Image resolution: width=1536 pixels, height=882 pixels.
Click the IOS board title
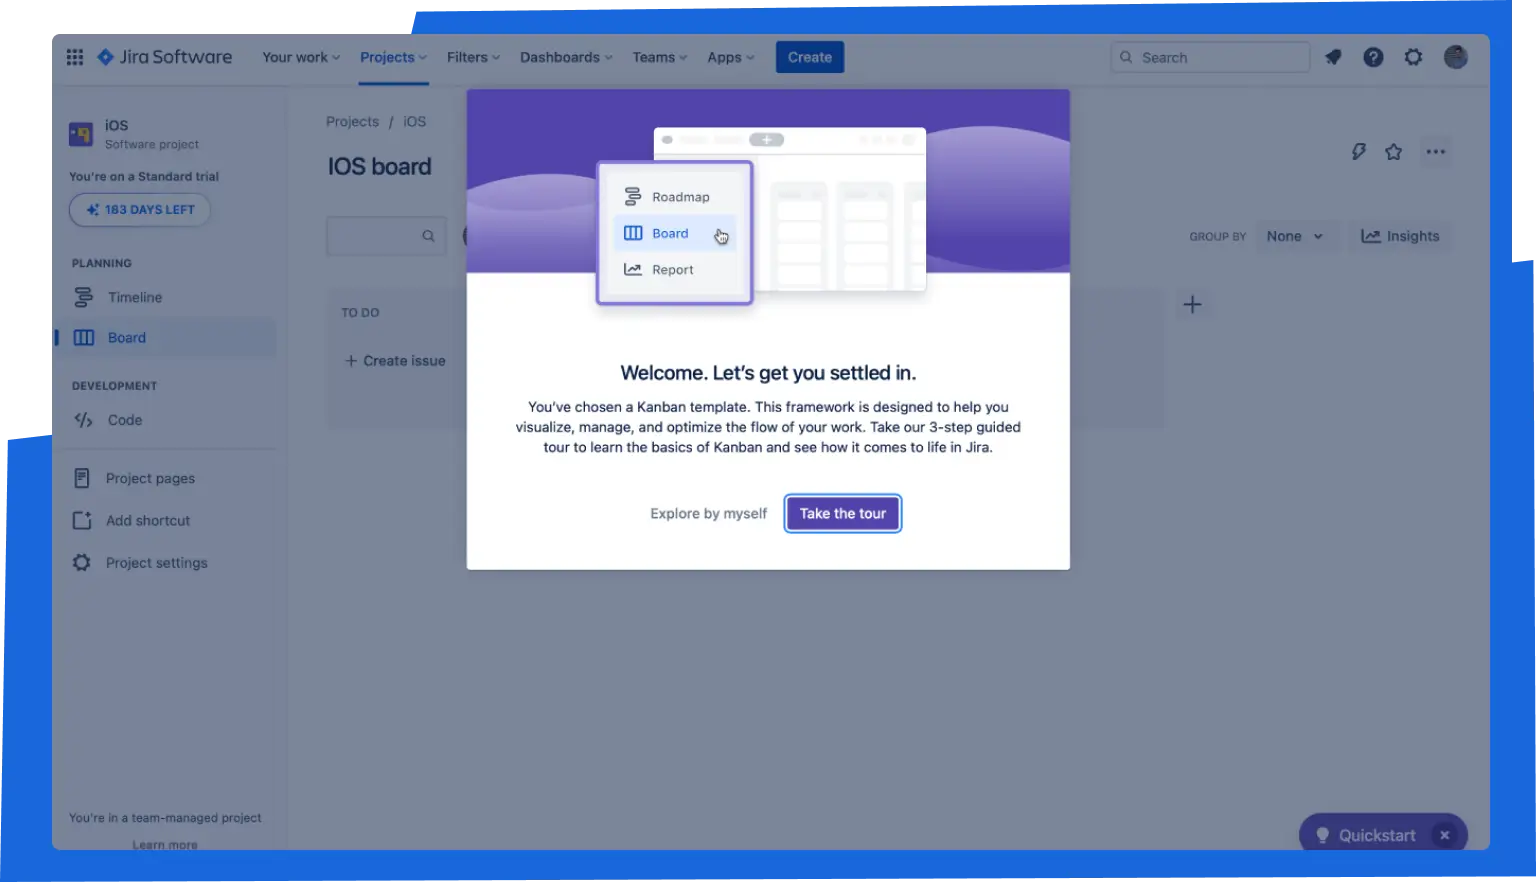coord(380,167)
